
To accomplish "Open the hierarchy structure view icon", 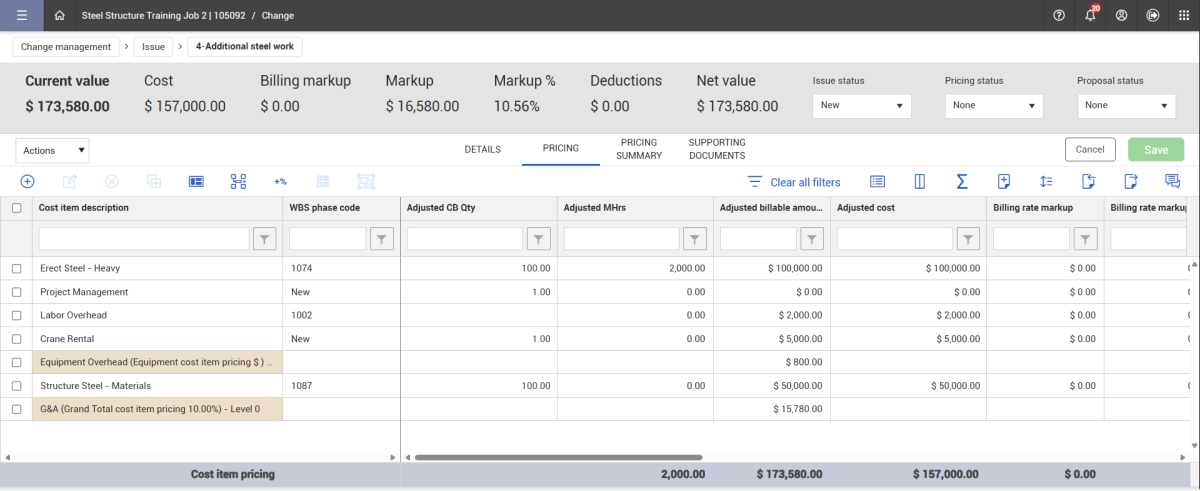I will coord(238,181).
